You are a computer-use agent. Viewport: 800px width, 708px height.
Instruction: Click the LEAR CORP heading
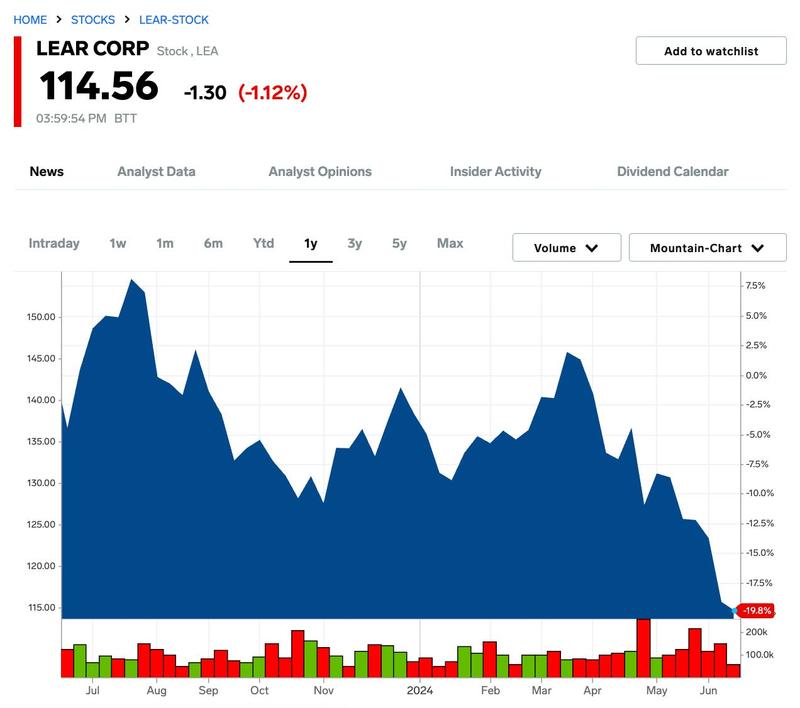point(92,48)
